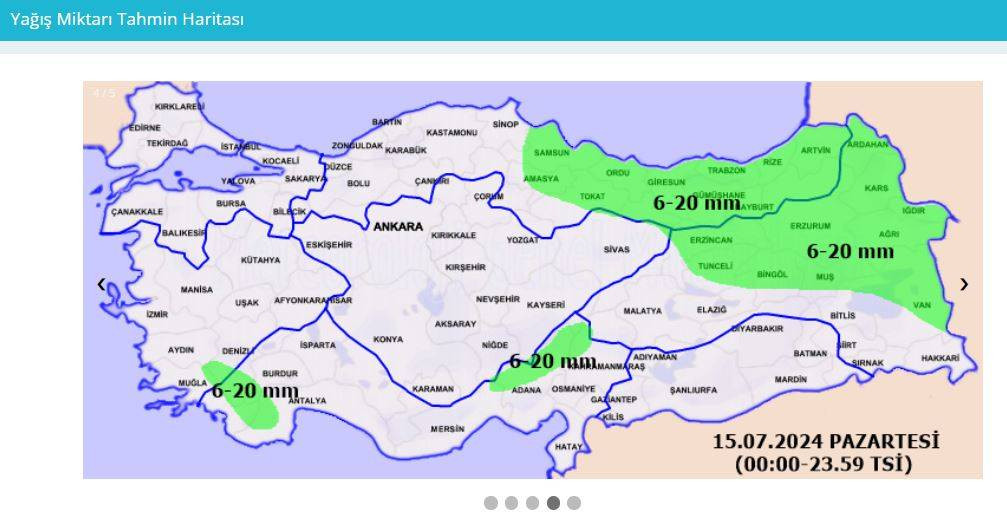Click the Yağış Miktarı Tahmin Haritası heading

pyautogui.click(x=127, y=19)
